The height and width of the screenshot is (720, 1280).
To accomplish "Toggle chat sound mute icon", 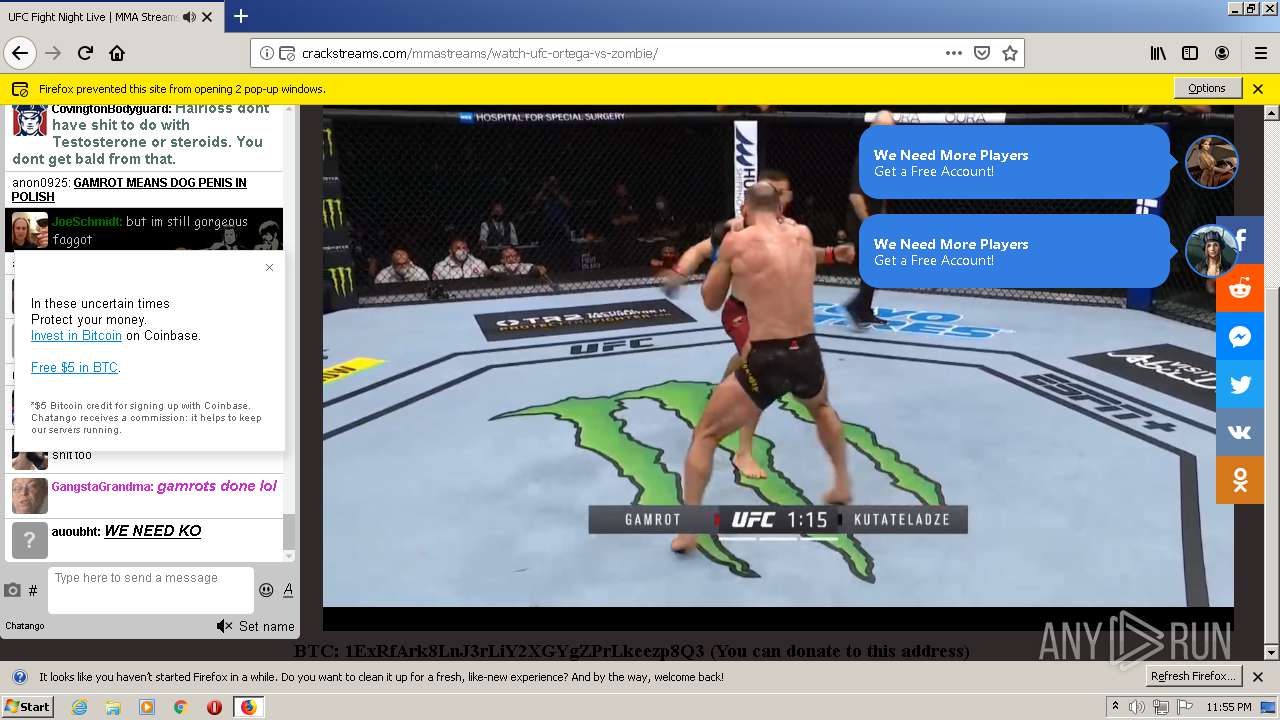I will 224,626.
